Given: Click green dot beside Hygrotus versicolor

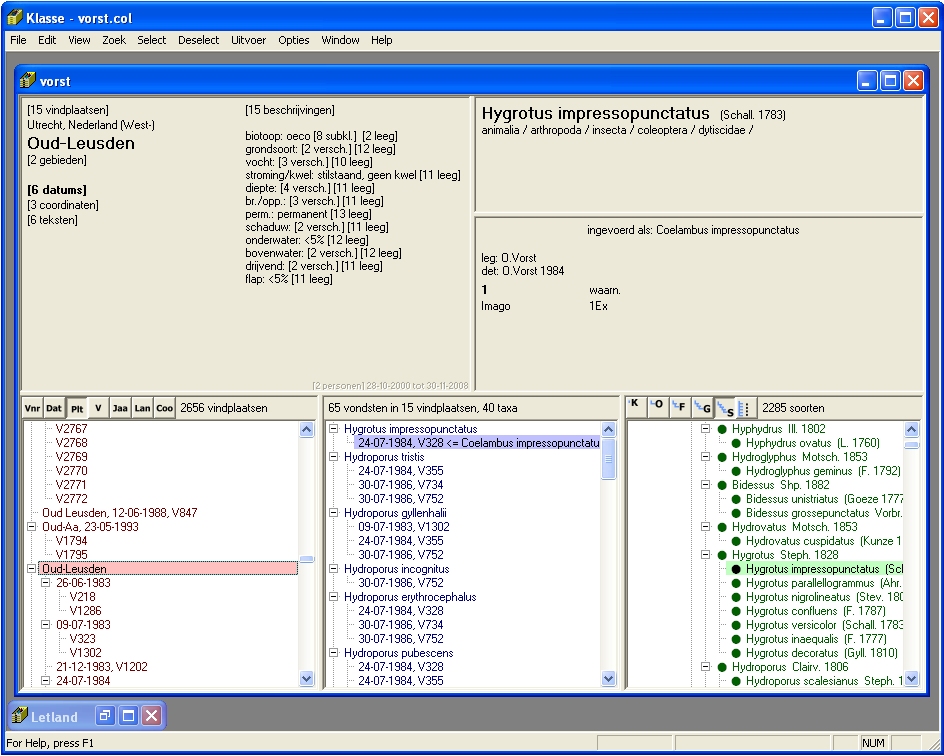Looking at the screenshot, I should 737,625.
